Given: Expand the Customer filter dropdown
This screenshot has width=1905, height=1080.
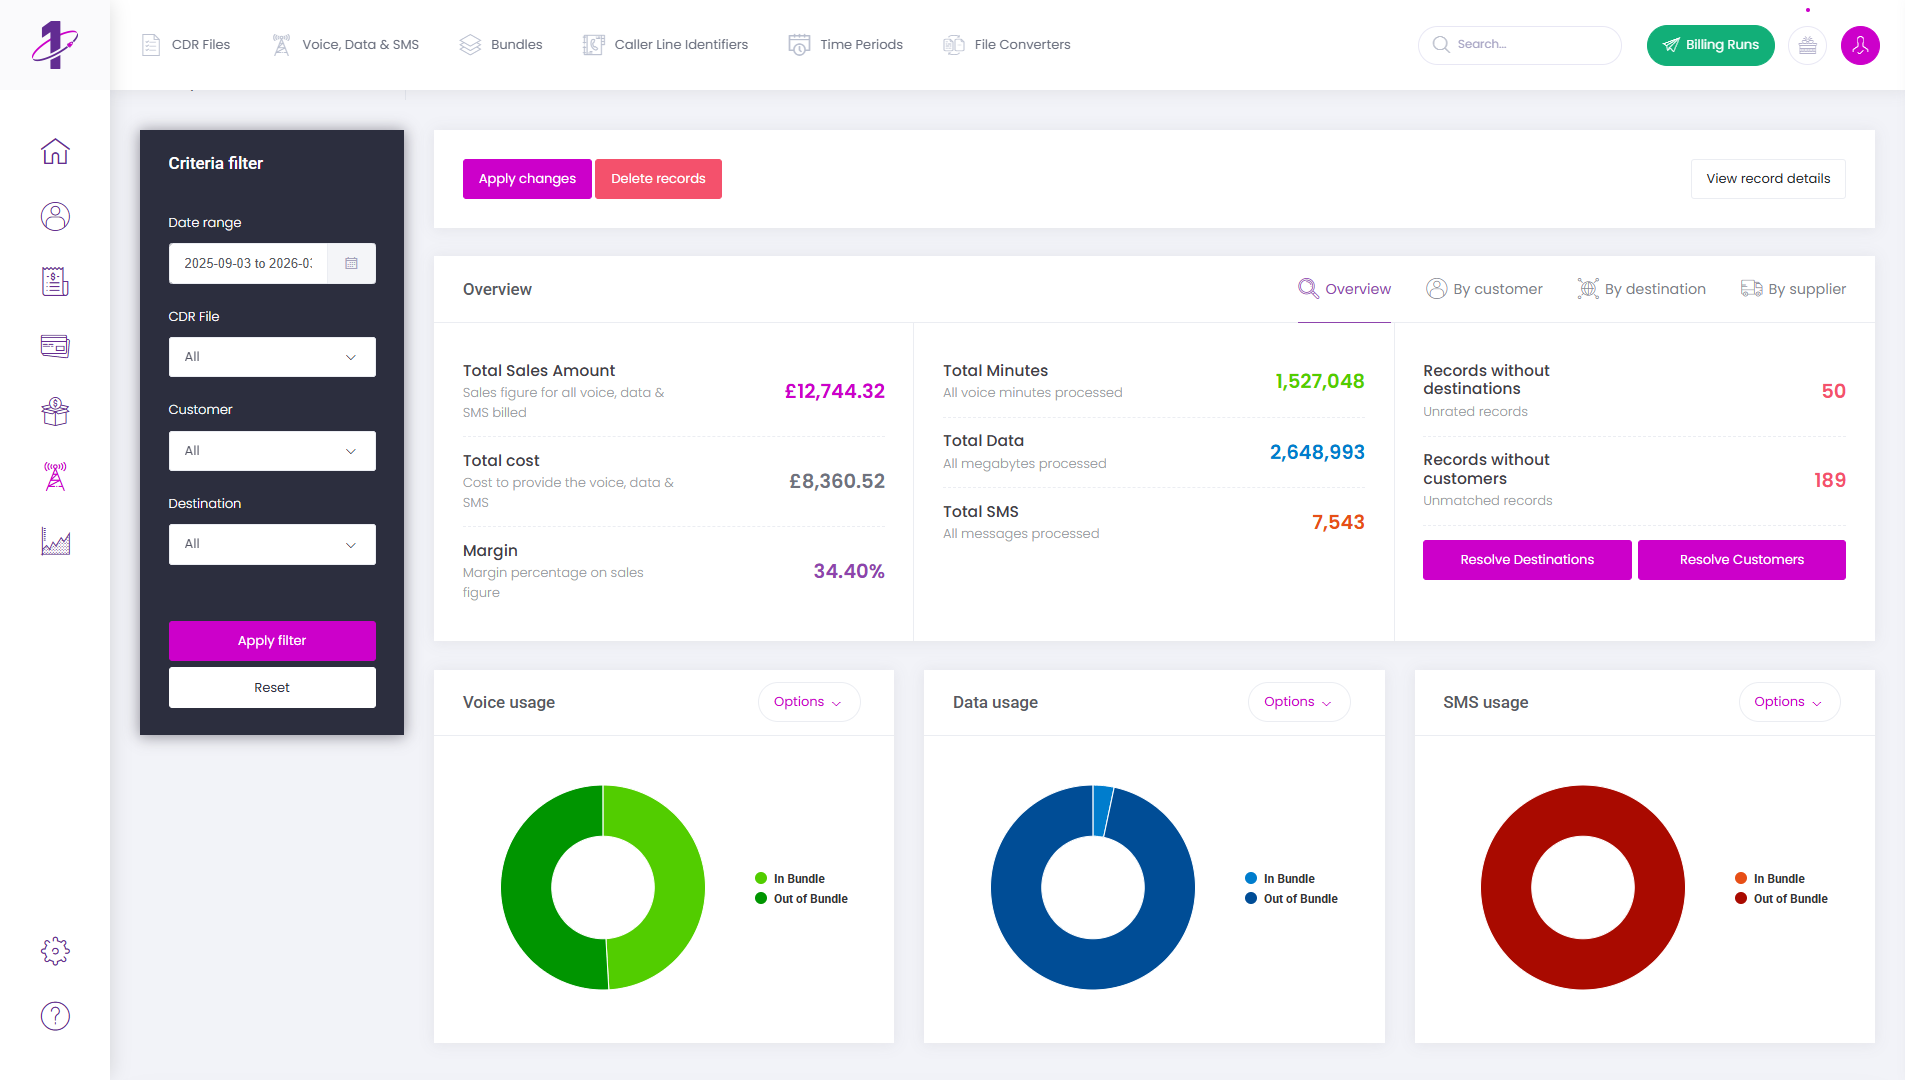Looking at the screenshot, I should click(x=272, y=450).
